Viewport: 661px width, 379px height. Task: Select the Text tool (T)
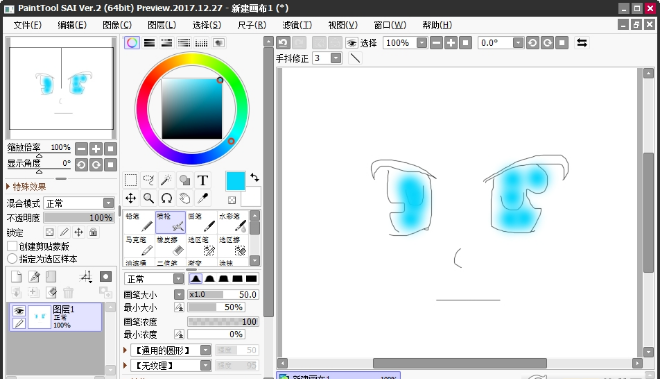point(203,180)
